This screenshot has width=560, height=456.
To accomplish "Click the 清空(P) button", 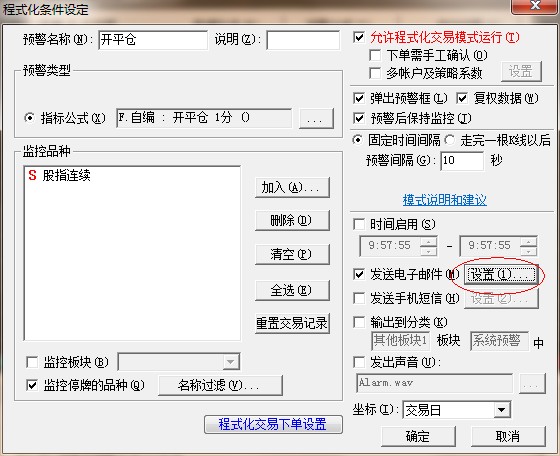I will (292, 254).
